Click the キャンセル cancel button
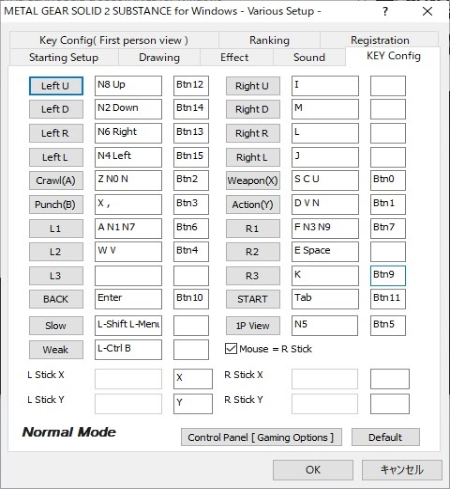This screenshot has height=489, width=450. pos(402,470)
